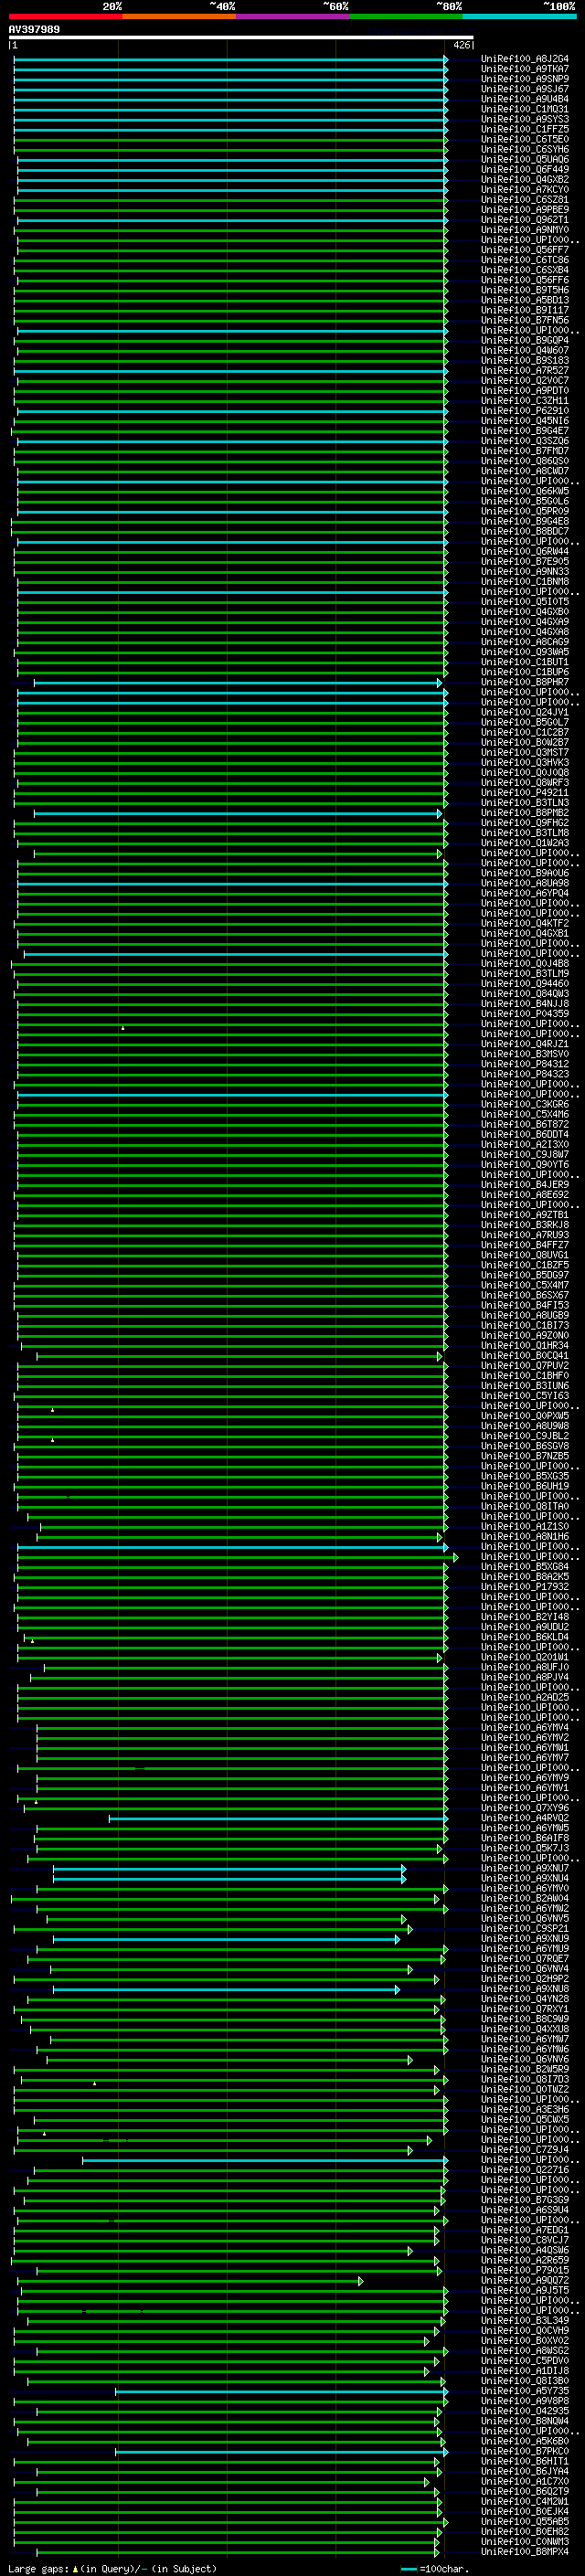585x2576 pixels.
Task: Click the UniRef100_Q6F449 label
Action: click(x=525, y=169)
